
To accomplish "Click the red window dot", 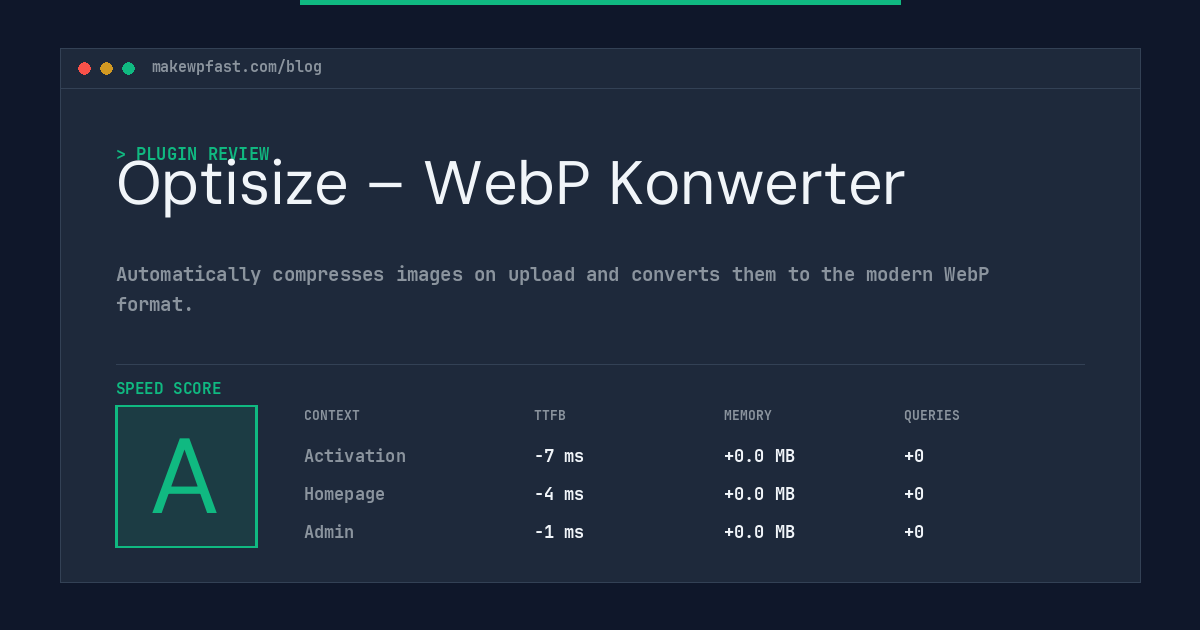I will tap(85, 68).
